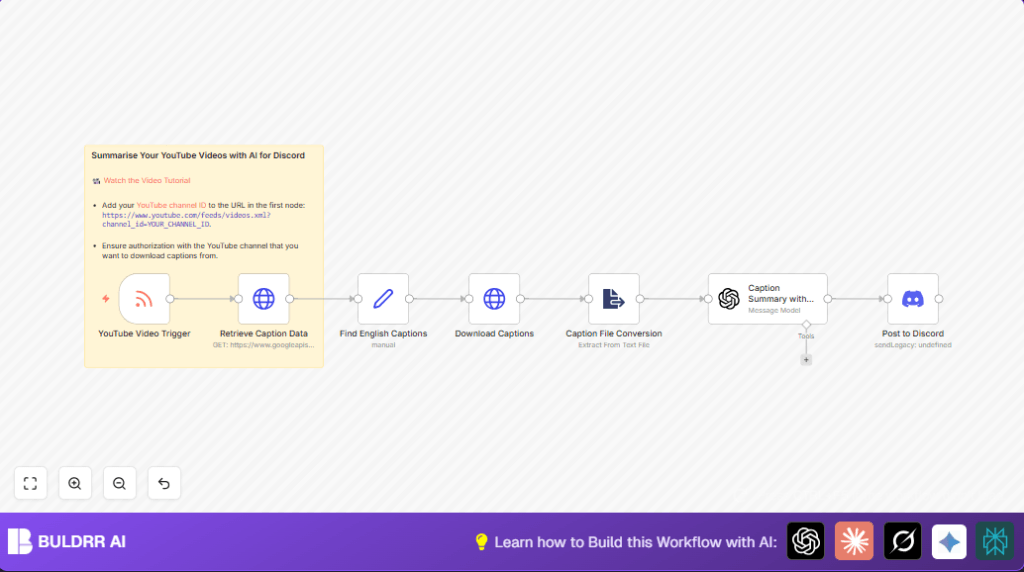This screenshot has height=572, width=1024.
Task: Click the lightbulb icon in banner
Action: [481, 541]
